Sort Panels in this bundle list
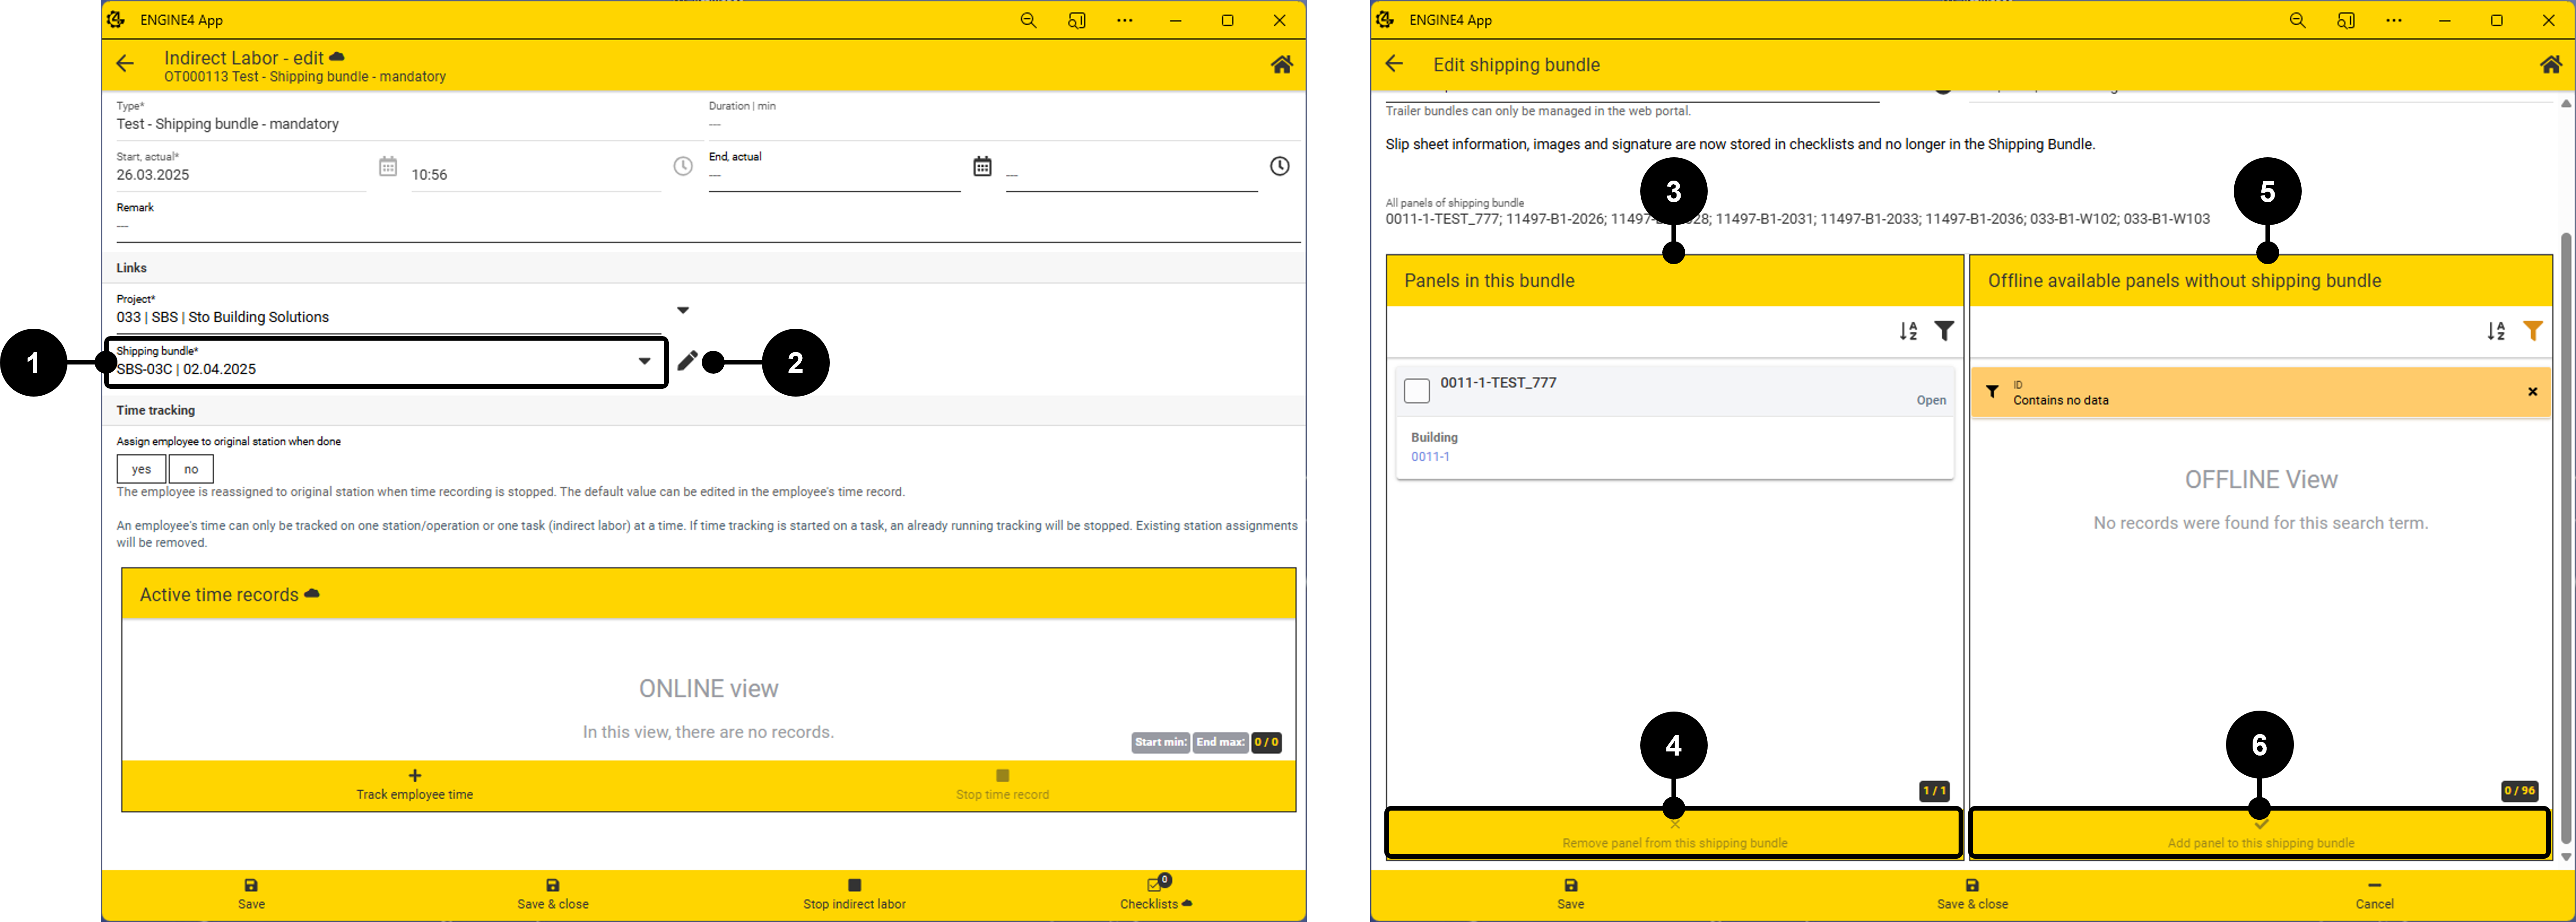The height and width of the screenshot is (922, 2576). tap(1909, 331)
